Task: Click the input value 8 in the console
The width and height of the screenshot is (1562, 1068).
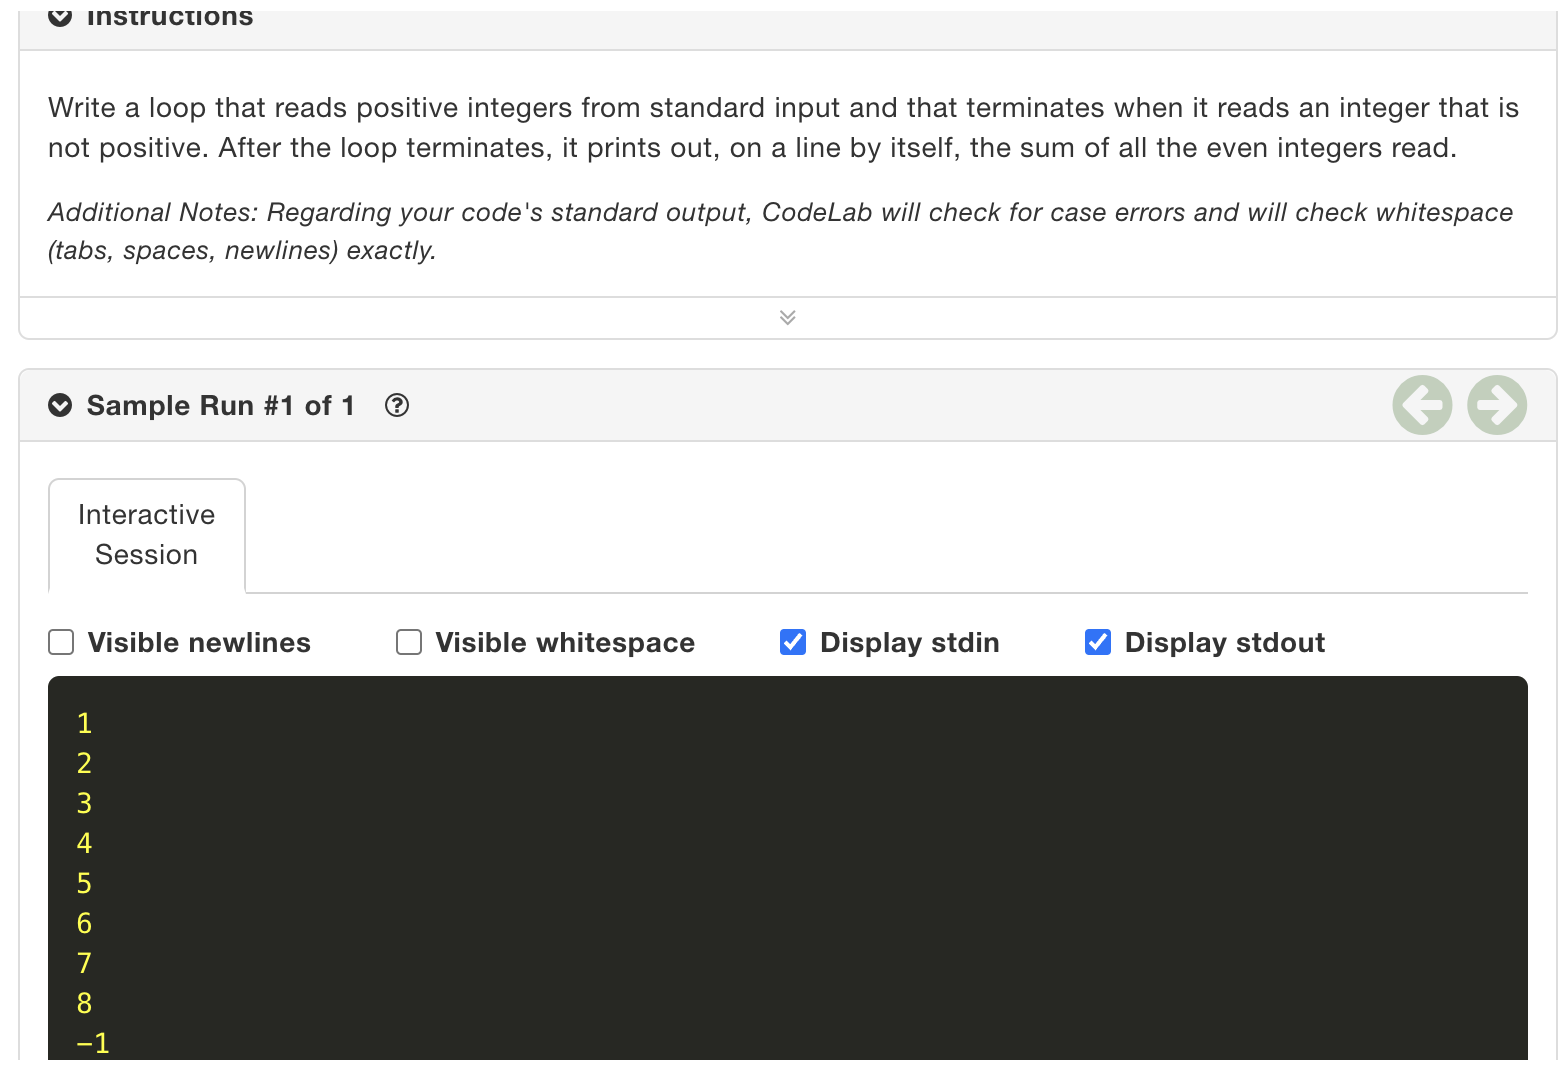Action: click(84, 1003)
